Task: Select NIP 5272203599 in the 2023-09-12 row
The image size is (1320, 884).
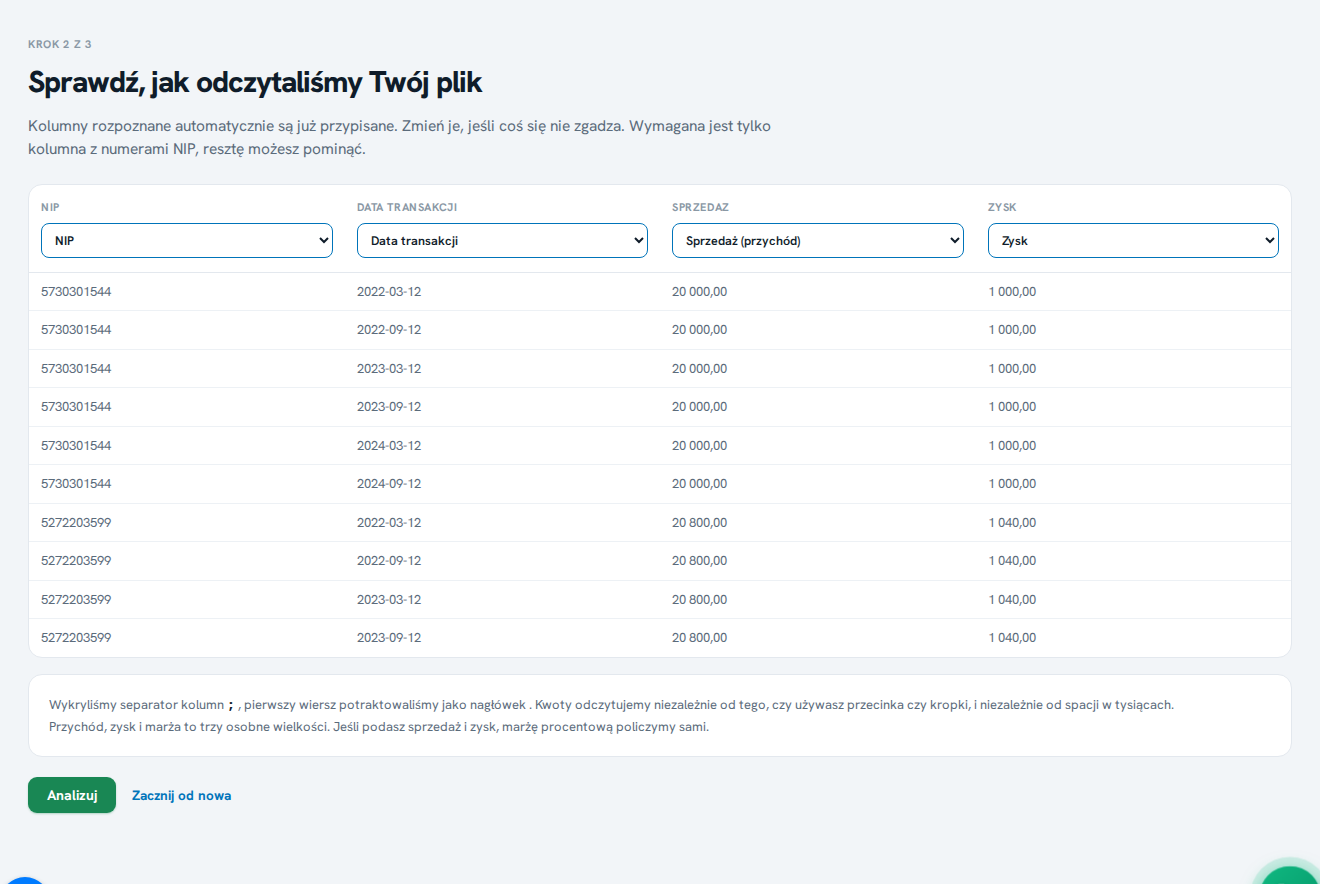Action: point(76,638)
